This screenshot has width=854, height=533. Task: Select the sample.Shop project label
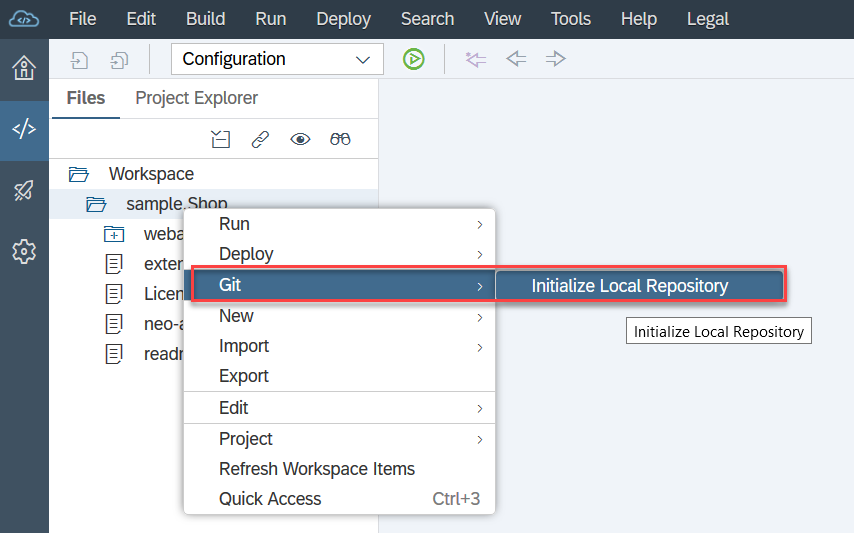pos(177,204)
